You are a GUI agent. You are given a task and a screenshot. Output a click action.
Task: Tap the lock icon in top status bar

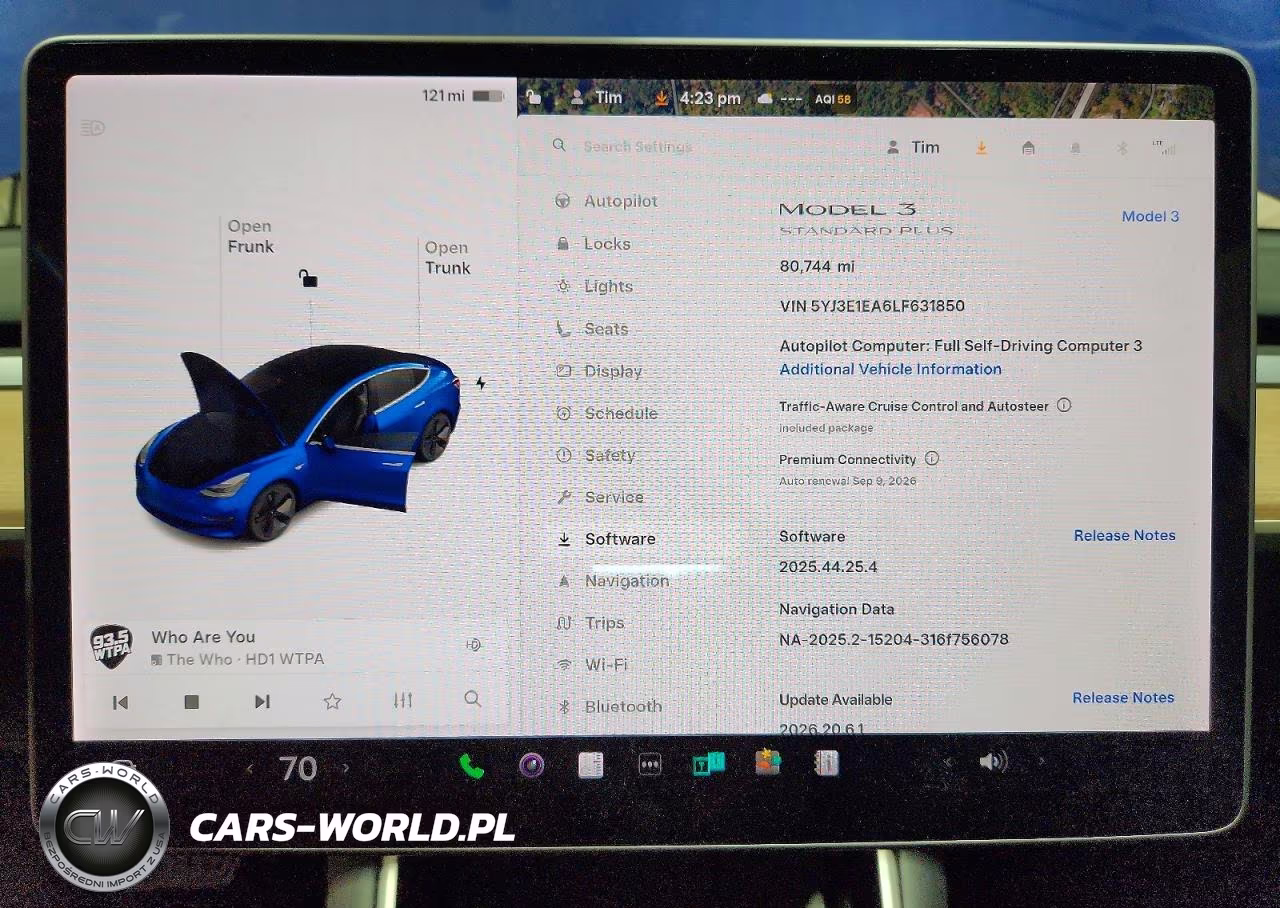point(534,97)
